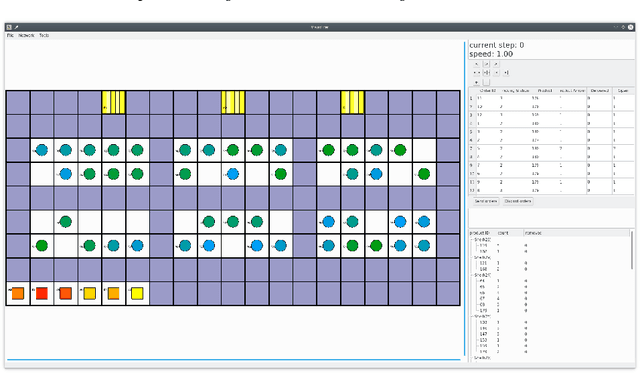Open the Tools menu
The width and height of the screenshot is (640, 374).
[44, 36]
